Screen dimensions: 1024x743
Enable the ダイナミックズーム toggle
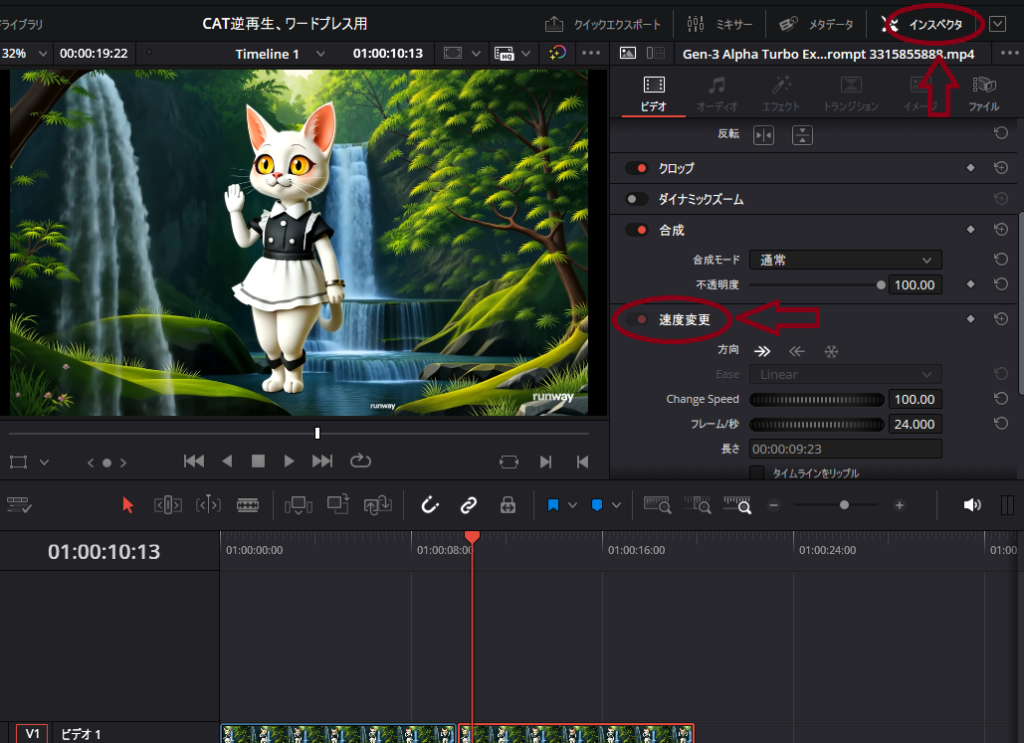636,199
